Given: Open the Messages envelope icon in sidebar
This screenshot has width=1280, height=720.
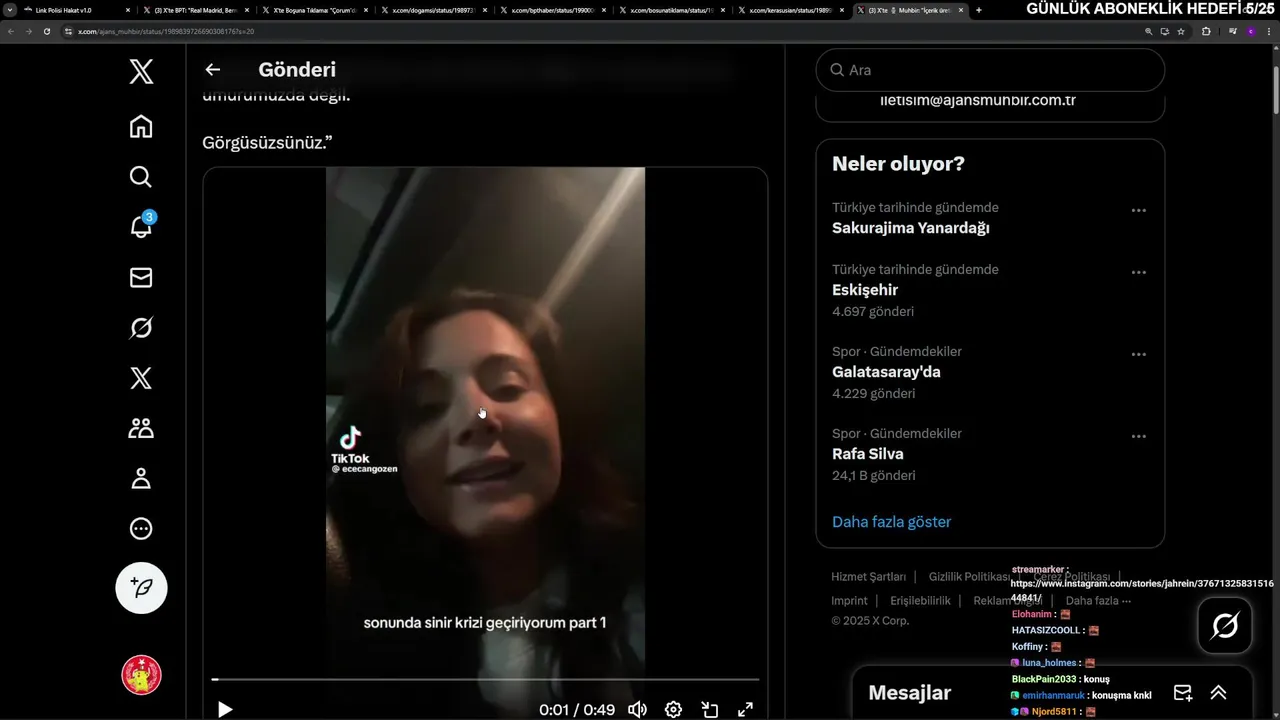Looking at the screenshot, I should pos(141,277).
